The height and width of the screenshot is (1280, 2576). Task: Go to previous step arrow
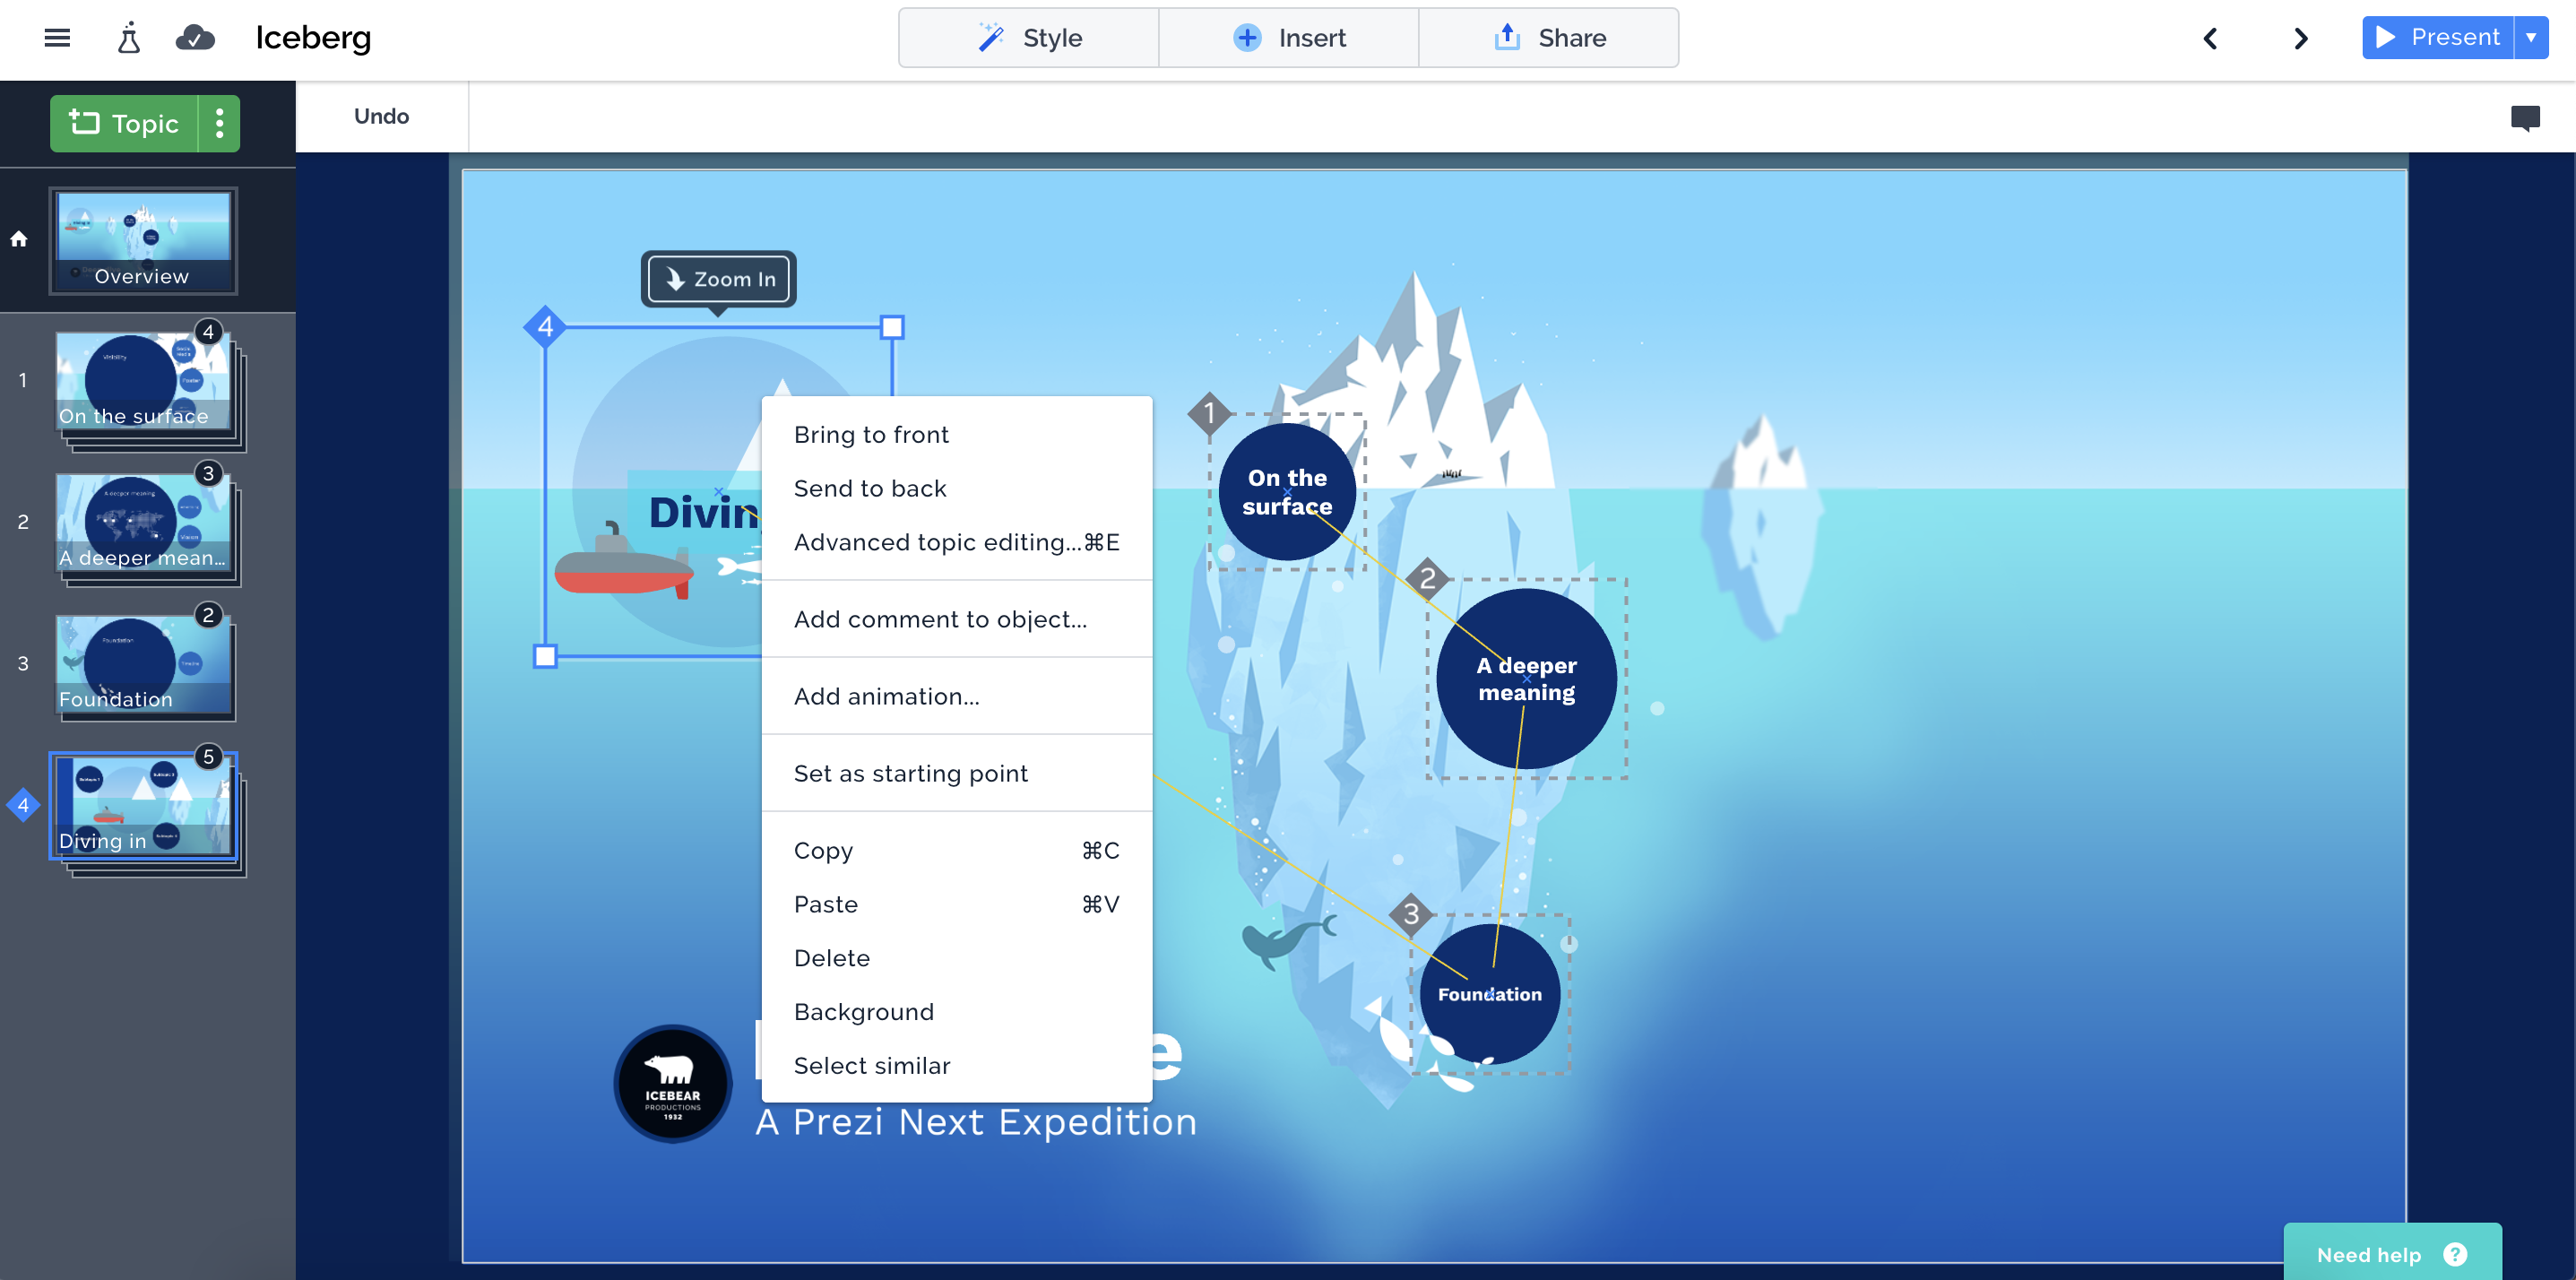[2210, 38]
